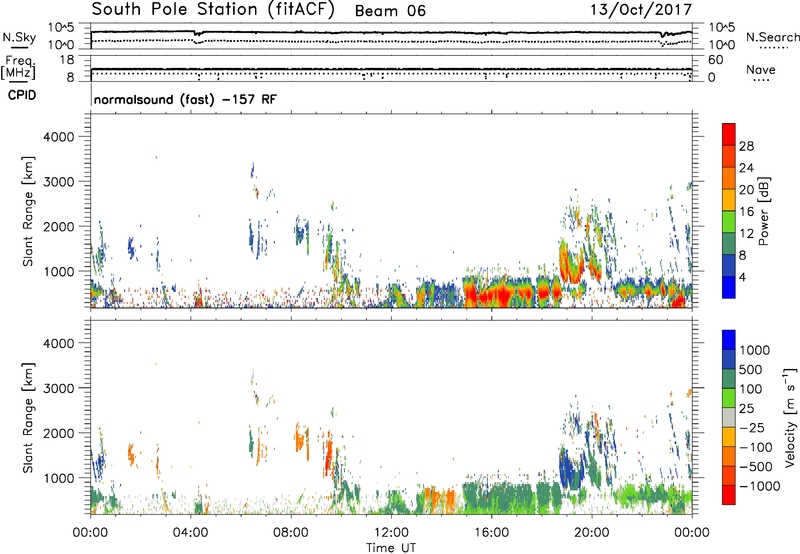Viewport: 800px width, 554px height.
Task: Click '3000' tick on the velocity panel
Action: click(58, 388)
